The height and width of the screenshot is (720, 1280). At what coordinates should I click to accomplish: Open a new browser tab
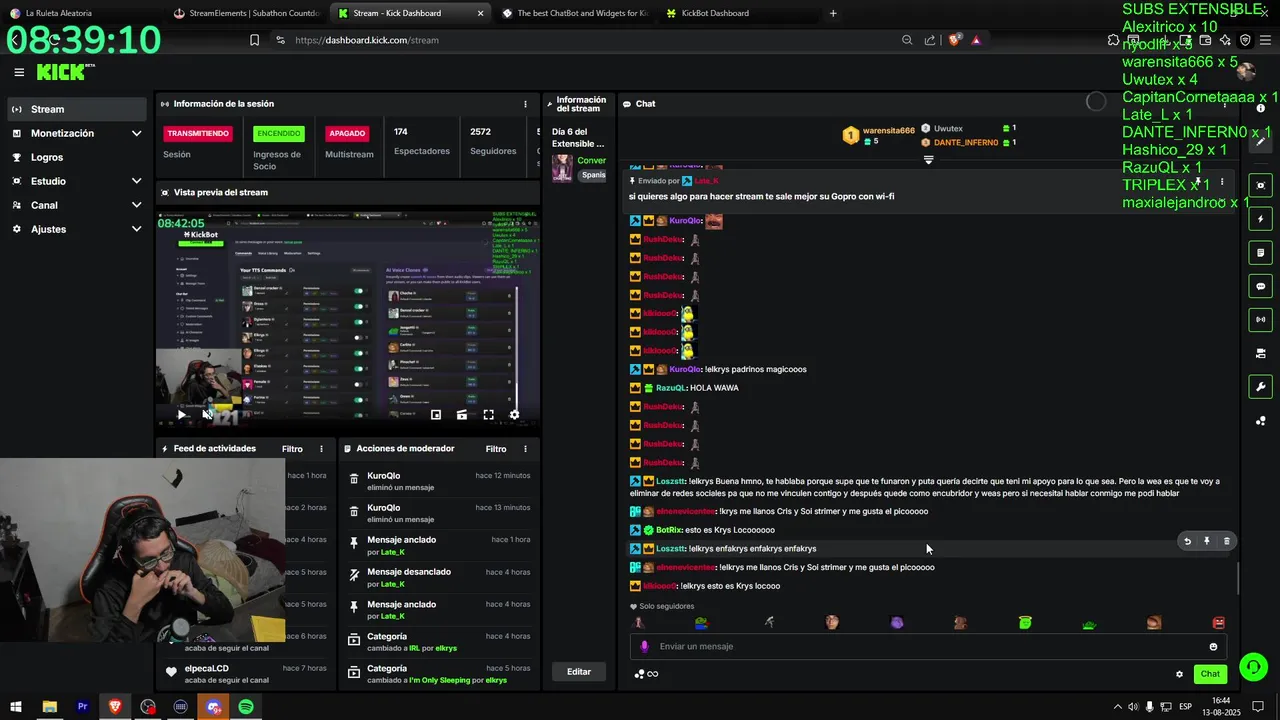(833, 13)
